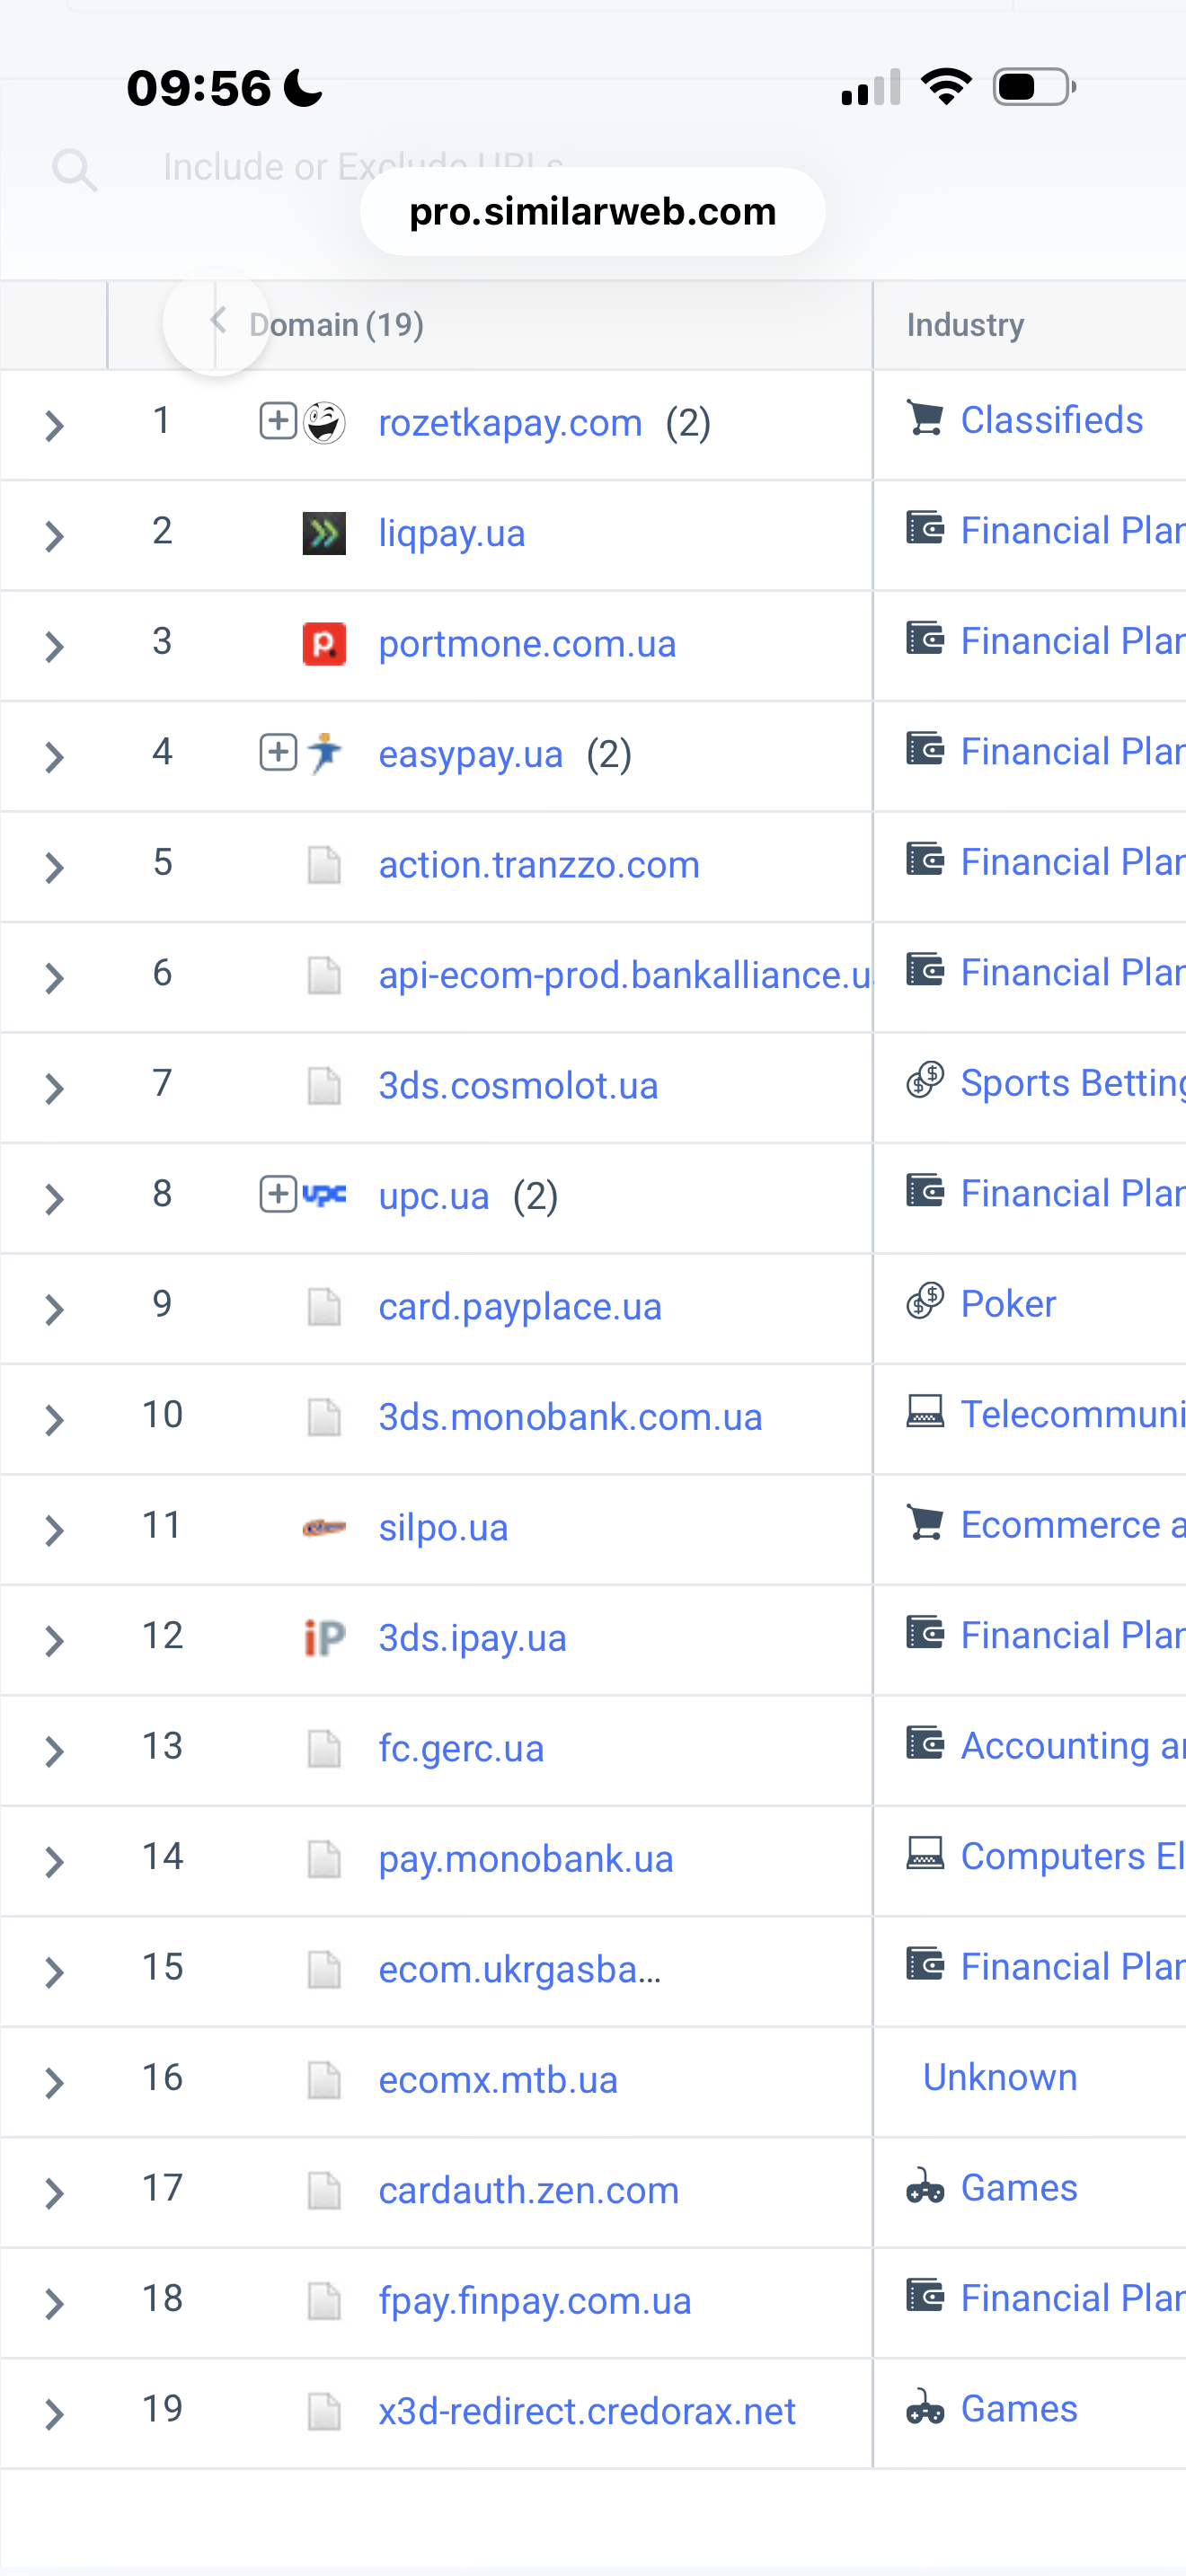The width and height of the screenshot is (1186, 2576).
Task: Expand the easypay.ua domain group
Action: [x=278, y=753]
